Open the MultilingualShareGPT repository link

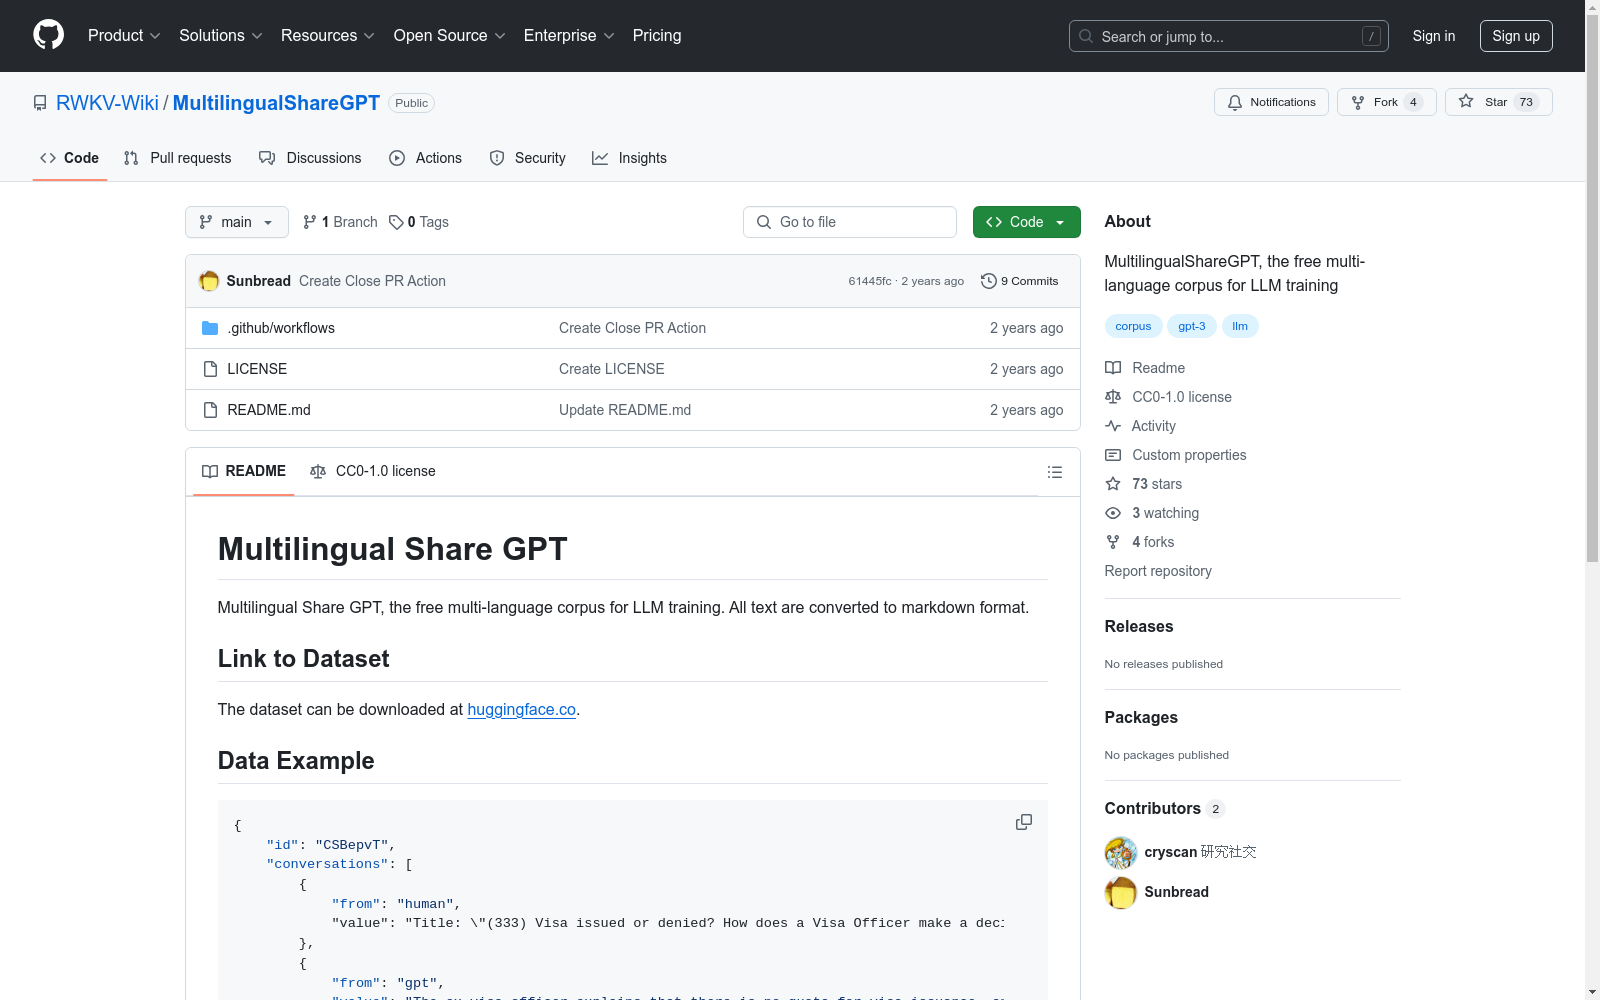click(x=276, y=103)
